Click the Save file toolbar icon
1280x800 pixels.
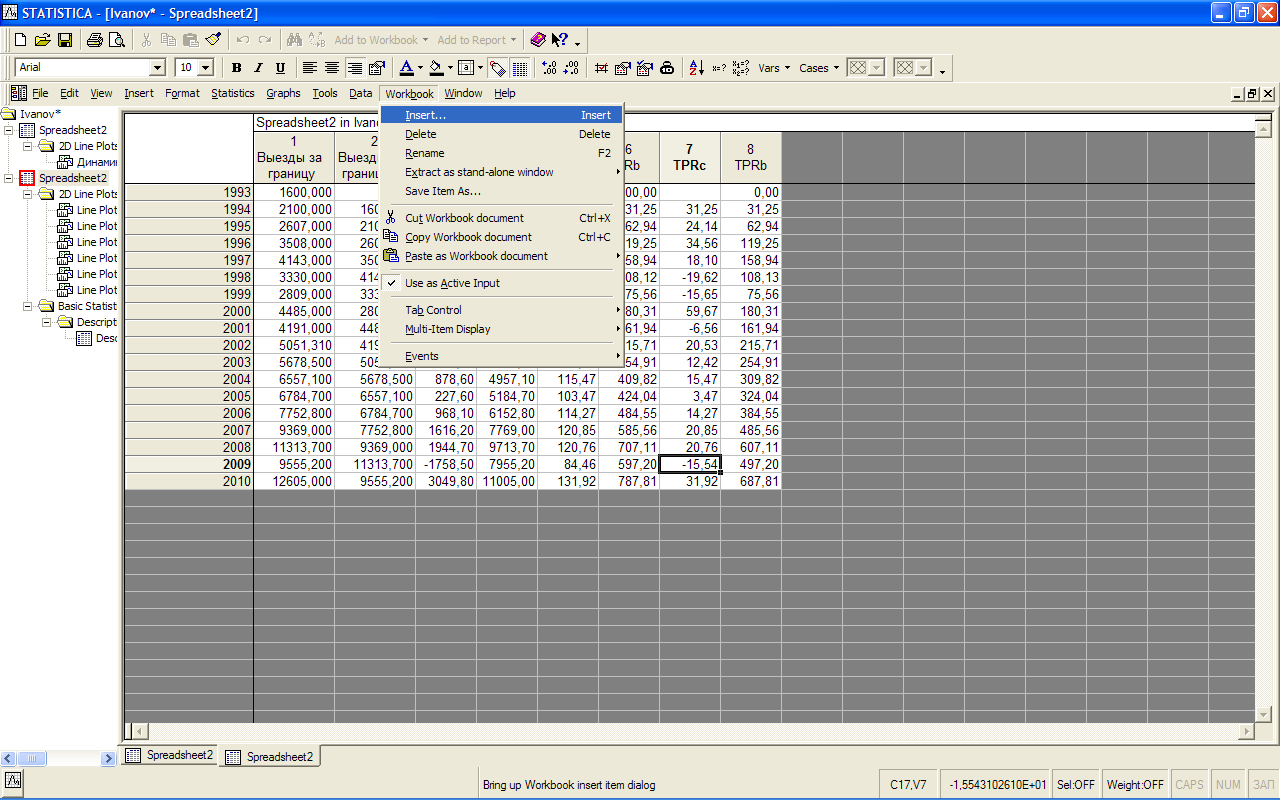[64, 40]
